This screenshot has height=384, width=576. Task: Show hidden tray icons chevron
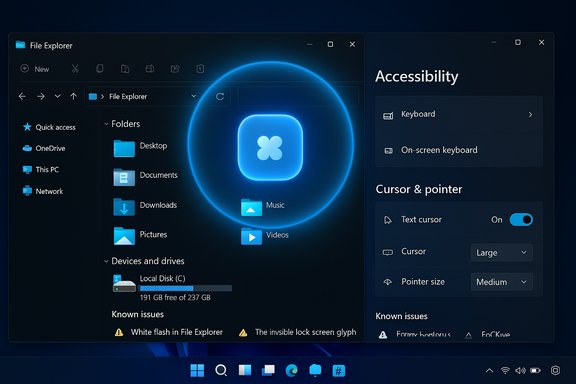(x=489, y=370)
